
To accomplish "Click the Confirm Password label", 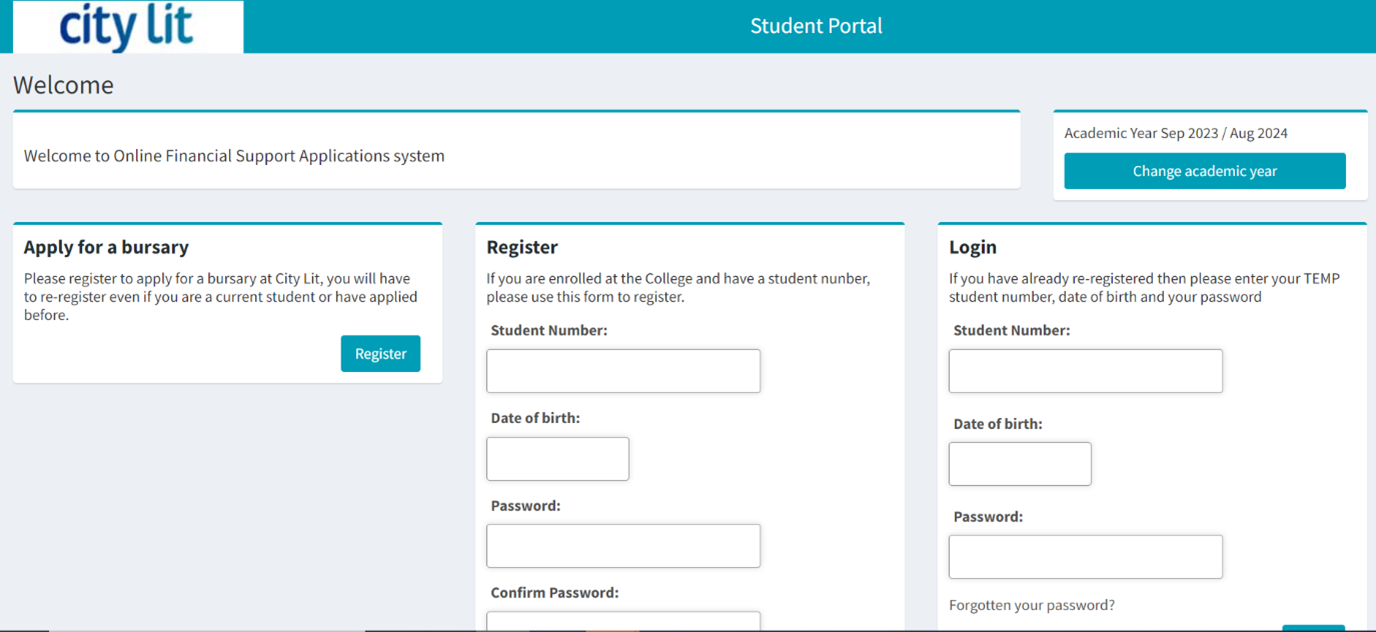I will click(x=554, y=593).
